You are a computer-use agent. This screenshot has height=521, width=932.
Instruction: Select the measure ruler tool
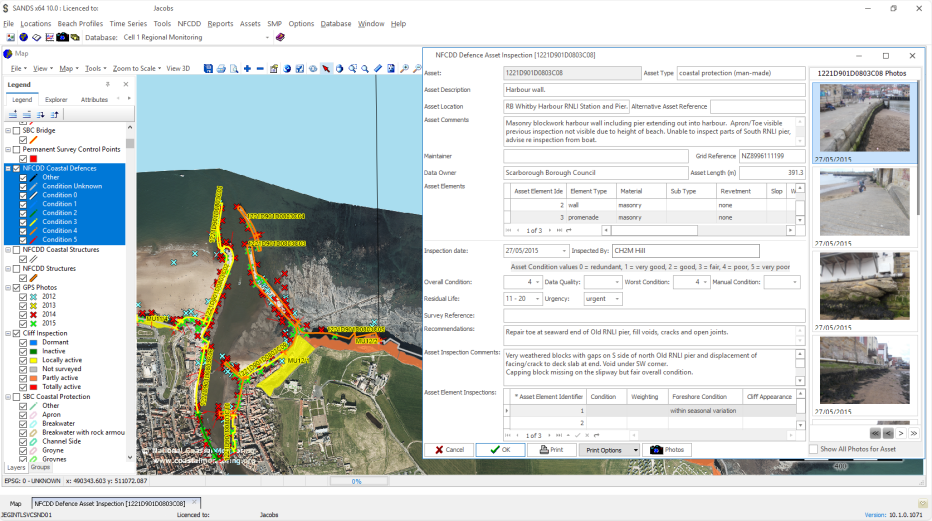coord(378,69)
